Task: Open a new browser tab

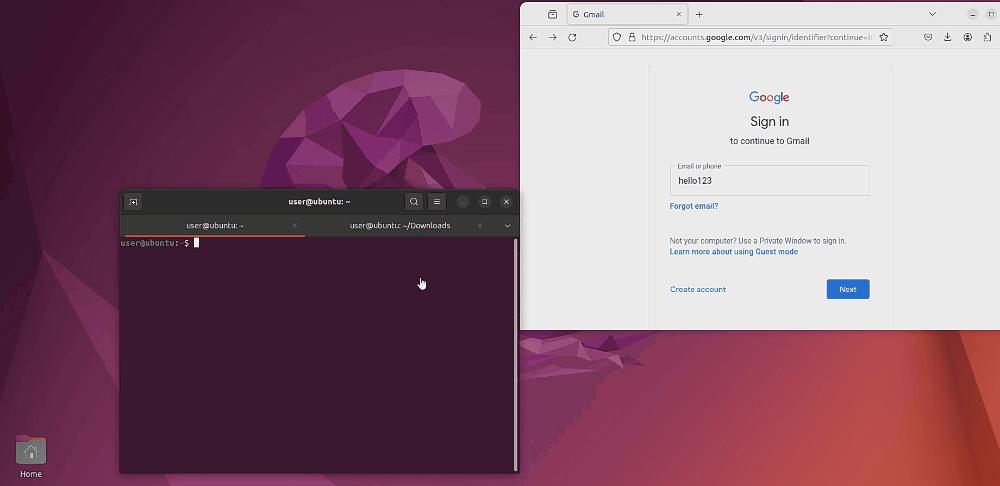Action: click(x=699, y=14)
